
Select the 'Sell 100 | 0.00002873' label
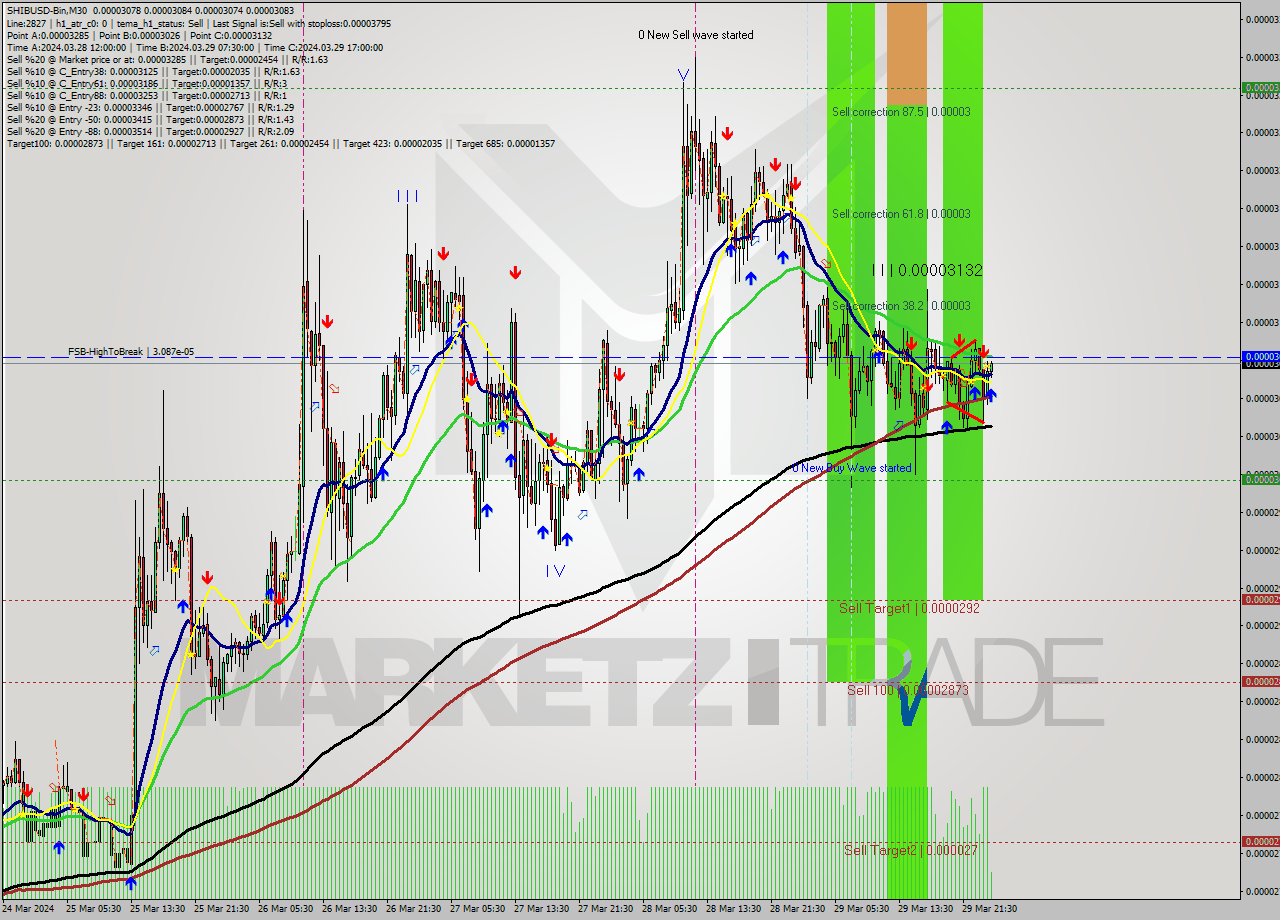(908, 690)
